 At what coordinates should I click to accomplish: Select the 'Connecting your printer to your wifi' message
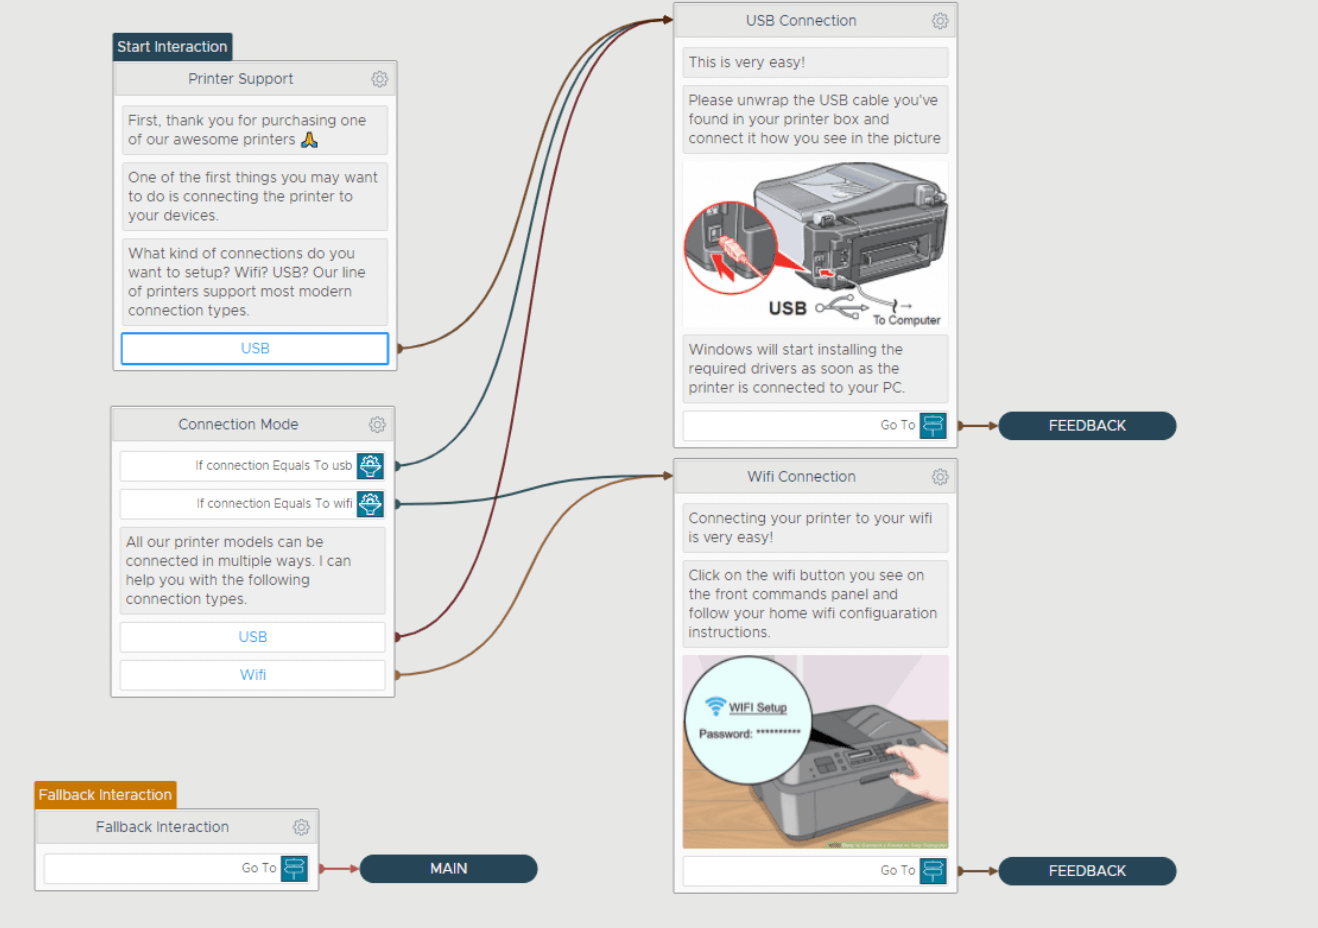click(815, 528)
